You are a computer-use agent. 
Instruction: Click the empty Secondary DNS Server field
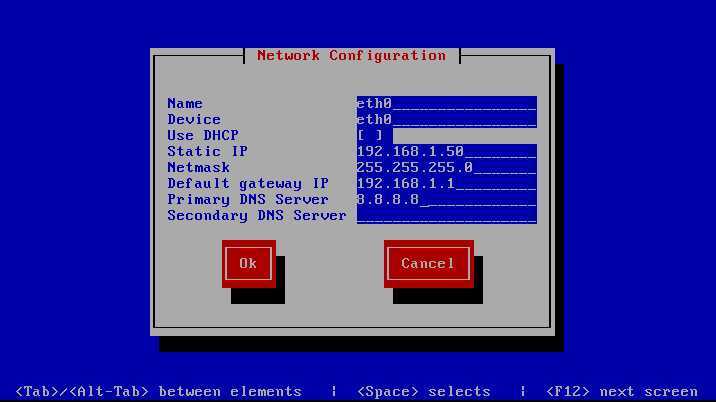pos(447,216)
